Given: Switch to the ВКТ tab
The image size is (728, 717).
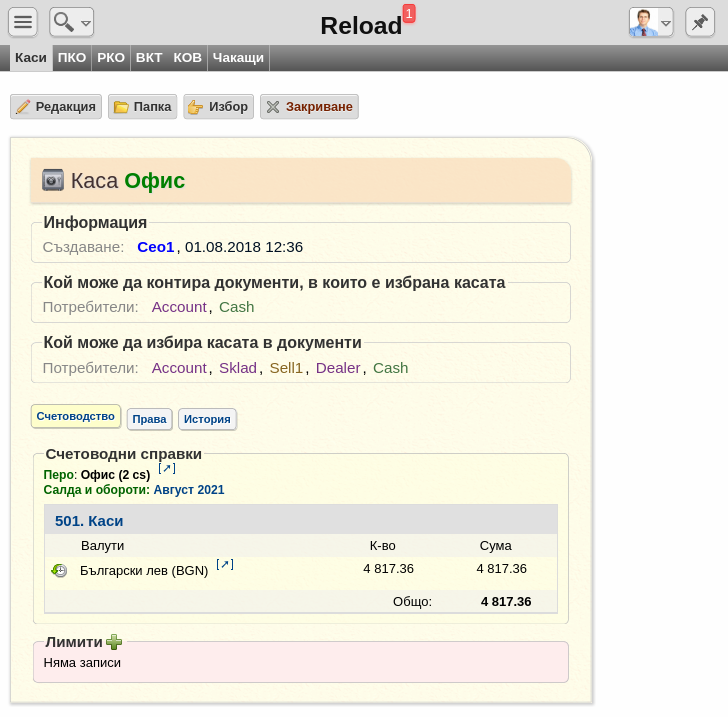Looking at the screenshot, I should (149, 58).
